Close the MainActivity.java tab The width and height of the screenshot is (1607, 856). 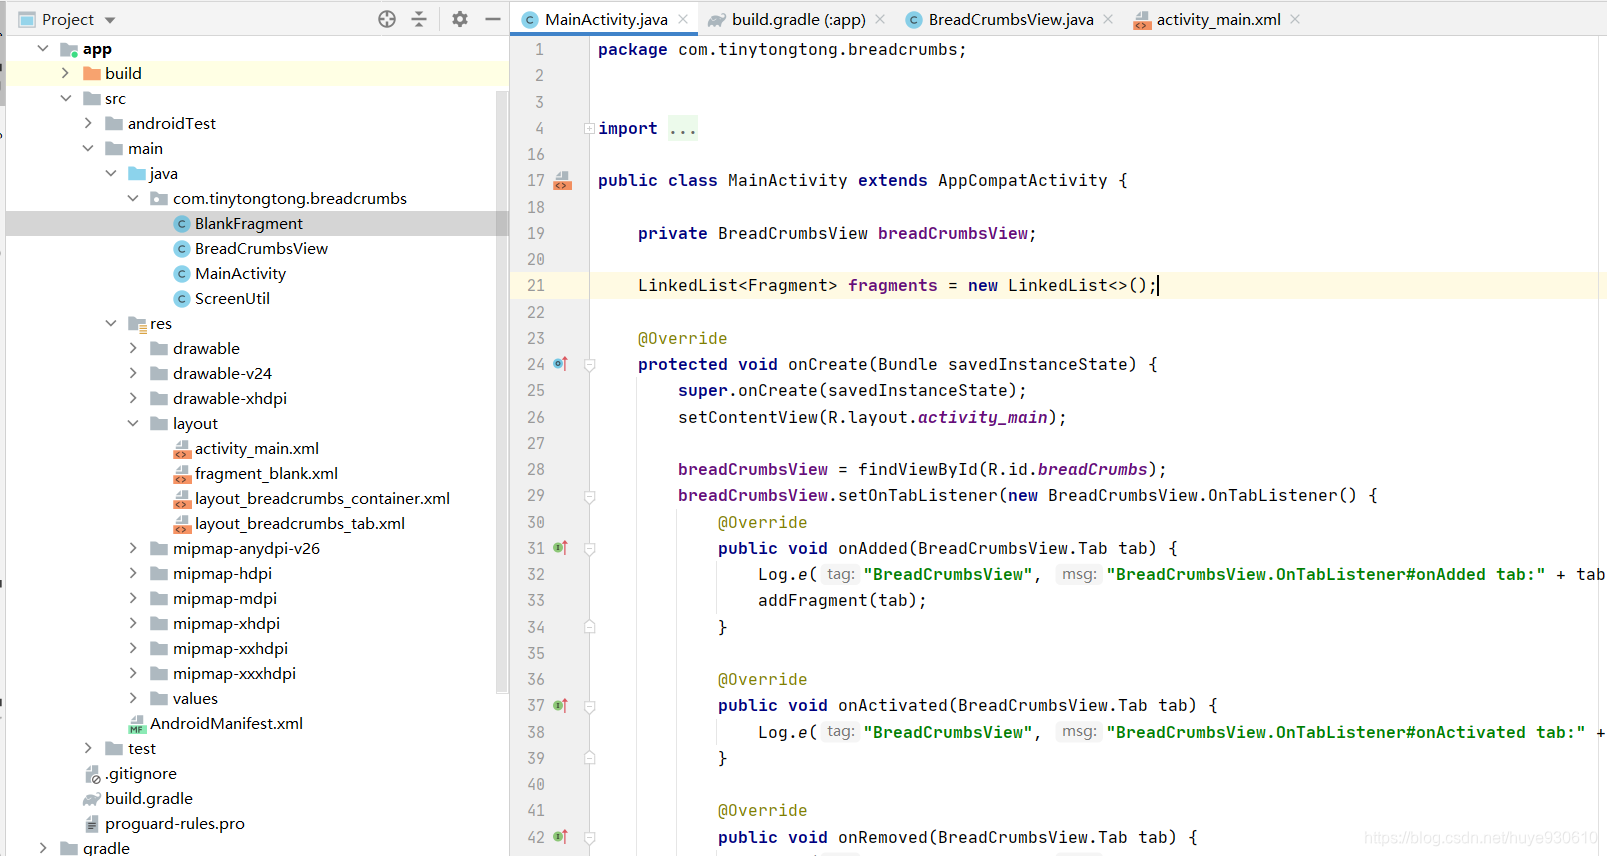coord(683,19)
